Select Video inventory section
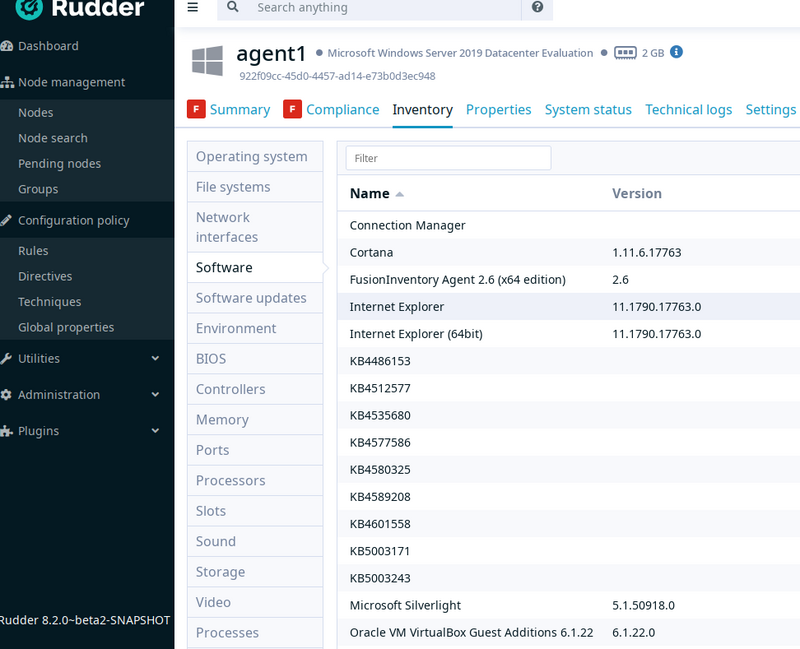This screenshot has width=800, height=649. 255,603
